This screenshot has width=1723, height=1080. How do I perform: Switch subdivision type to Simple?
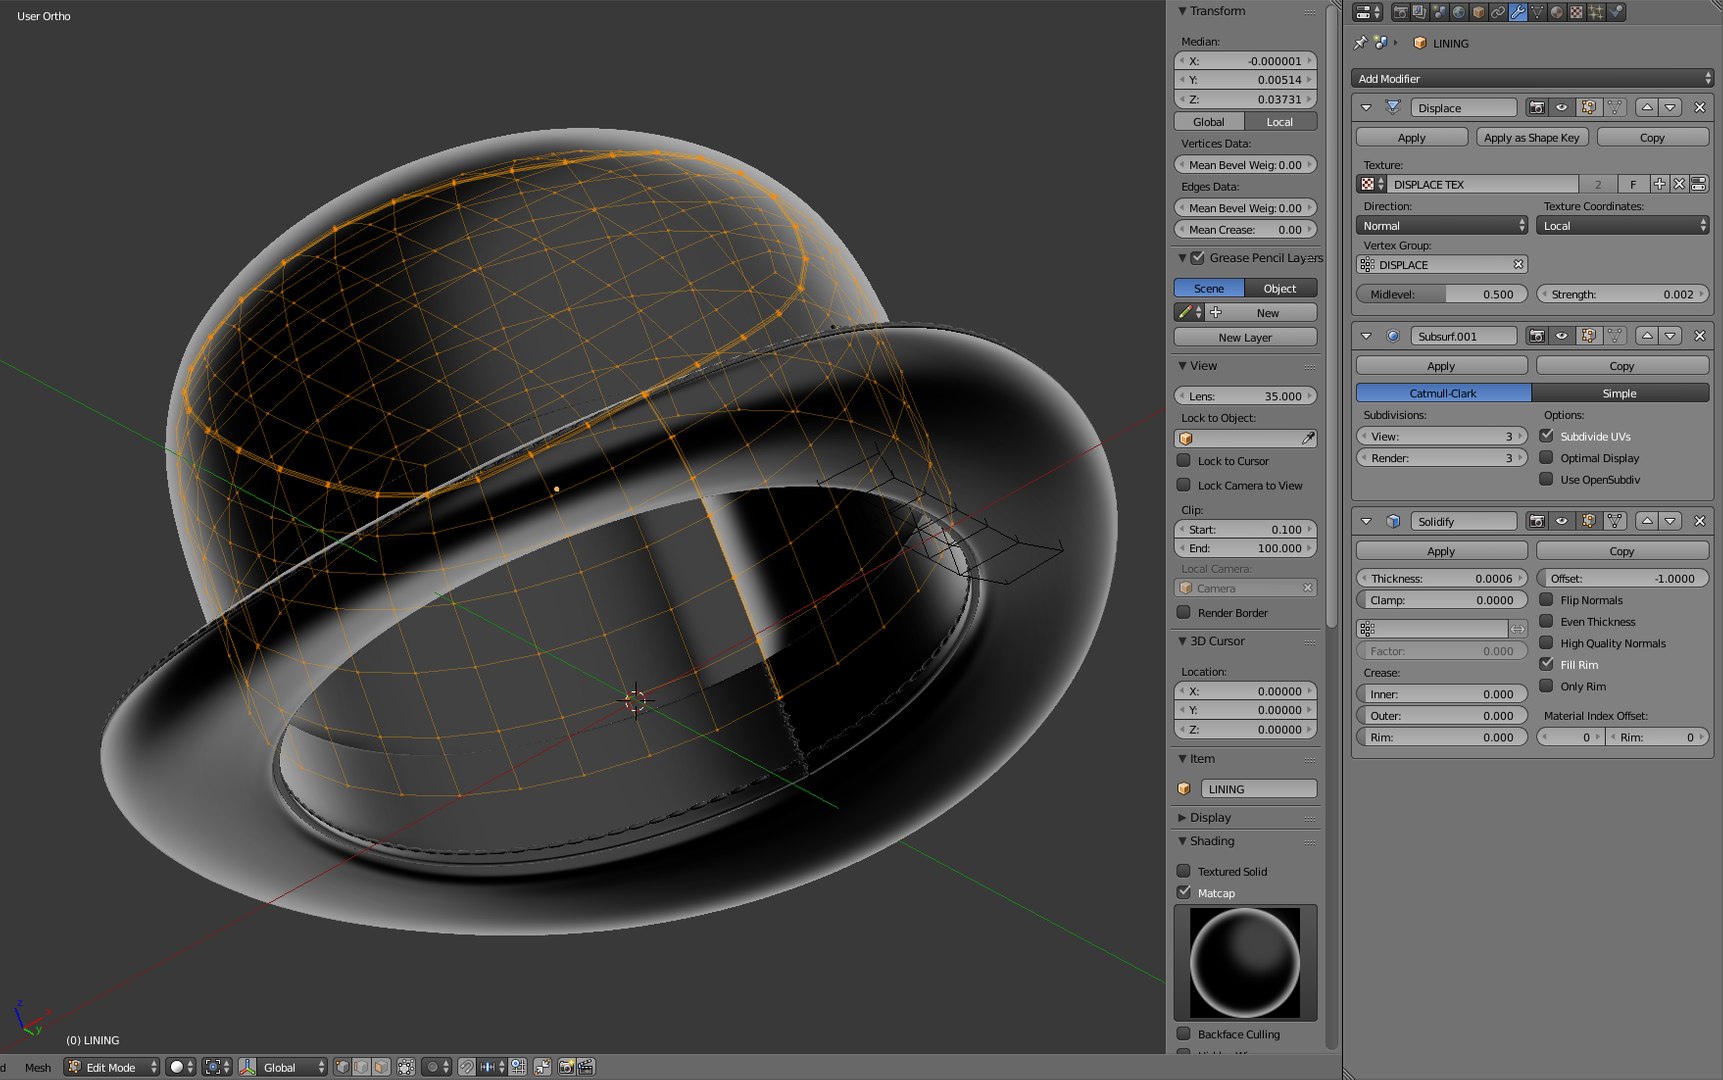coord(1619,393)
